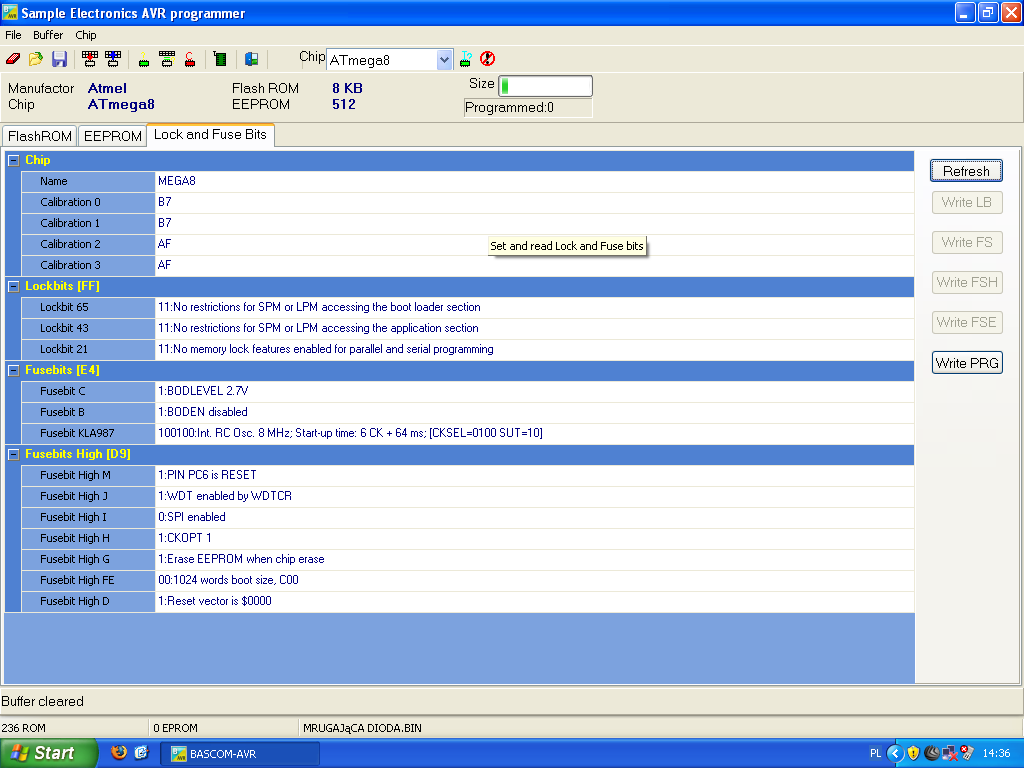
Task: Click the Write FS button
Action: pyautogui.click(x=967, y=242)
